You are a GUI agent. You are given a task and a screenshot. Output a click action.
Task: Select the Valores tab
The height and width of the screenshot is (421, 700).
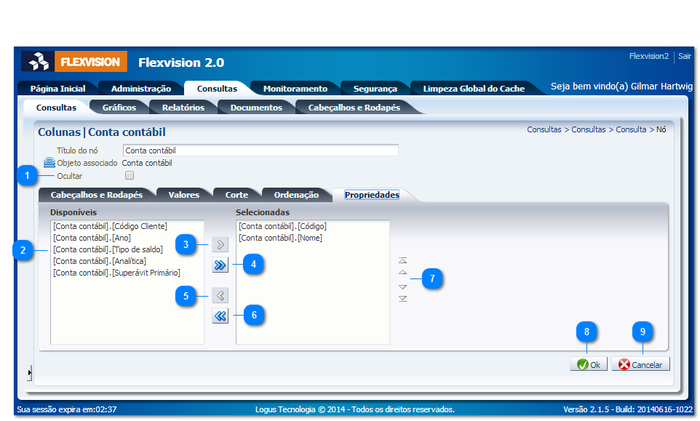click(x=183, y=195)
